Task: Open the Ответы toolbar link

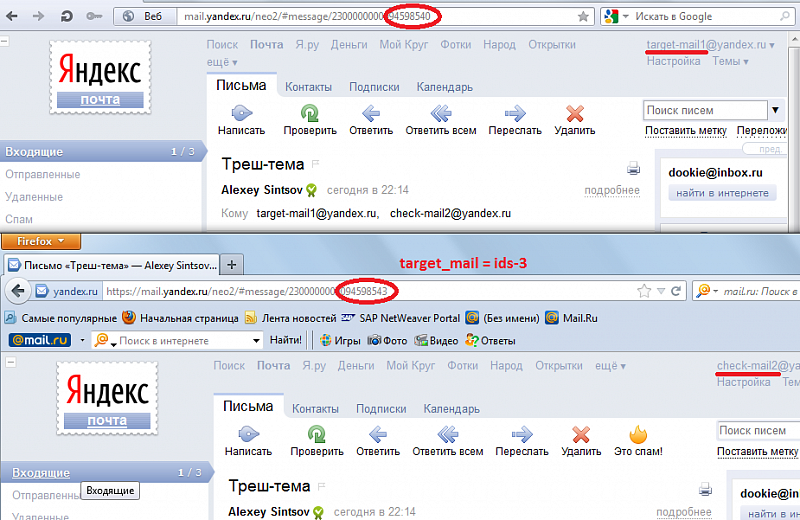Action: (490, 340)
